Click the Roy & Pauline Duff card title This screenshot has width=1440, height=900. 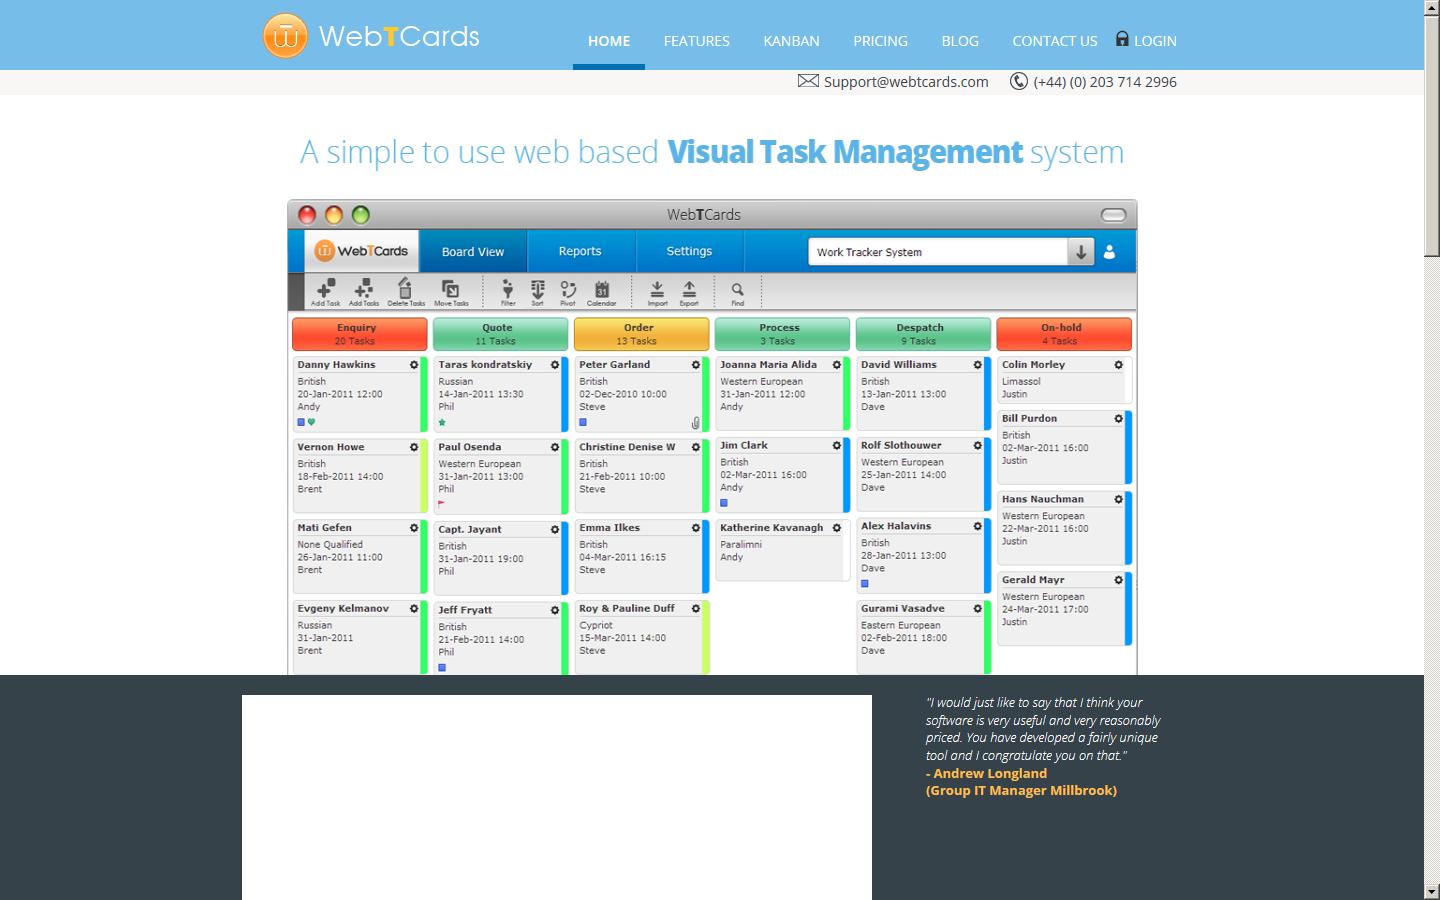pos(627,608)
